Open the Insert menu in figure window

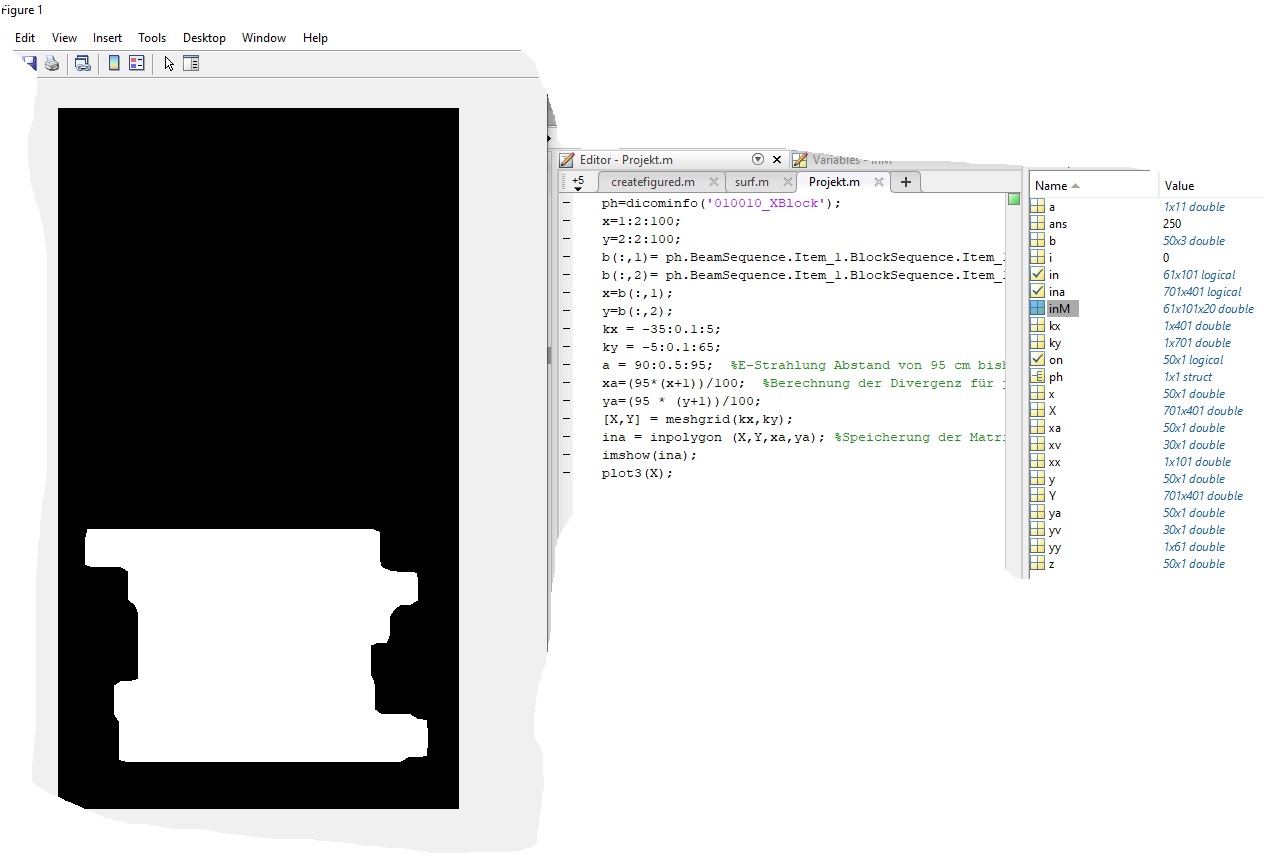click(x=107, y=38)
